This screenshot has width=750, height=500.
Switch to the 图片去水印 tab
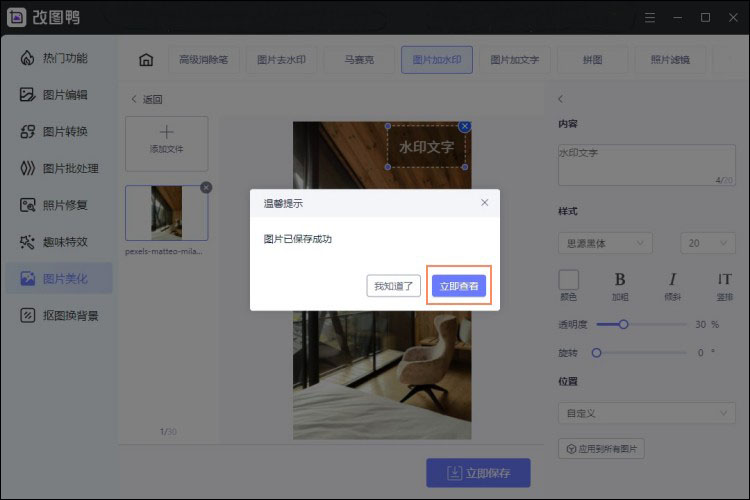click(x=281, y=60)
